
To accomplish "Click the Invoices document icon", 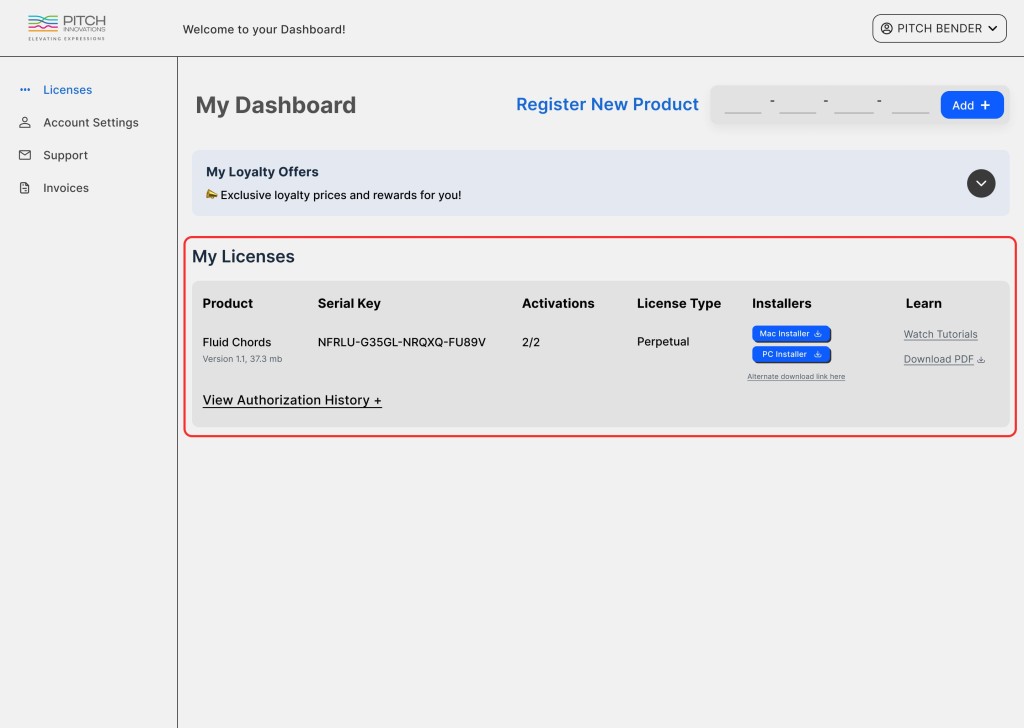I will point(24,187).
